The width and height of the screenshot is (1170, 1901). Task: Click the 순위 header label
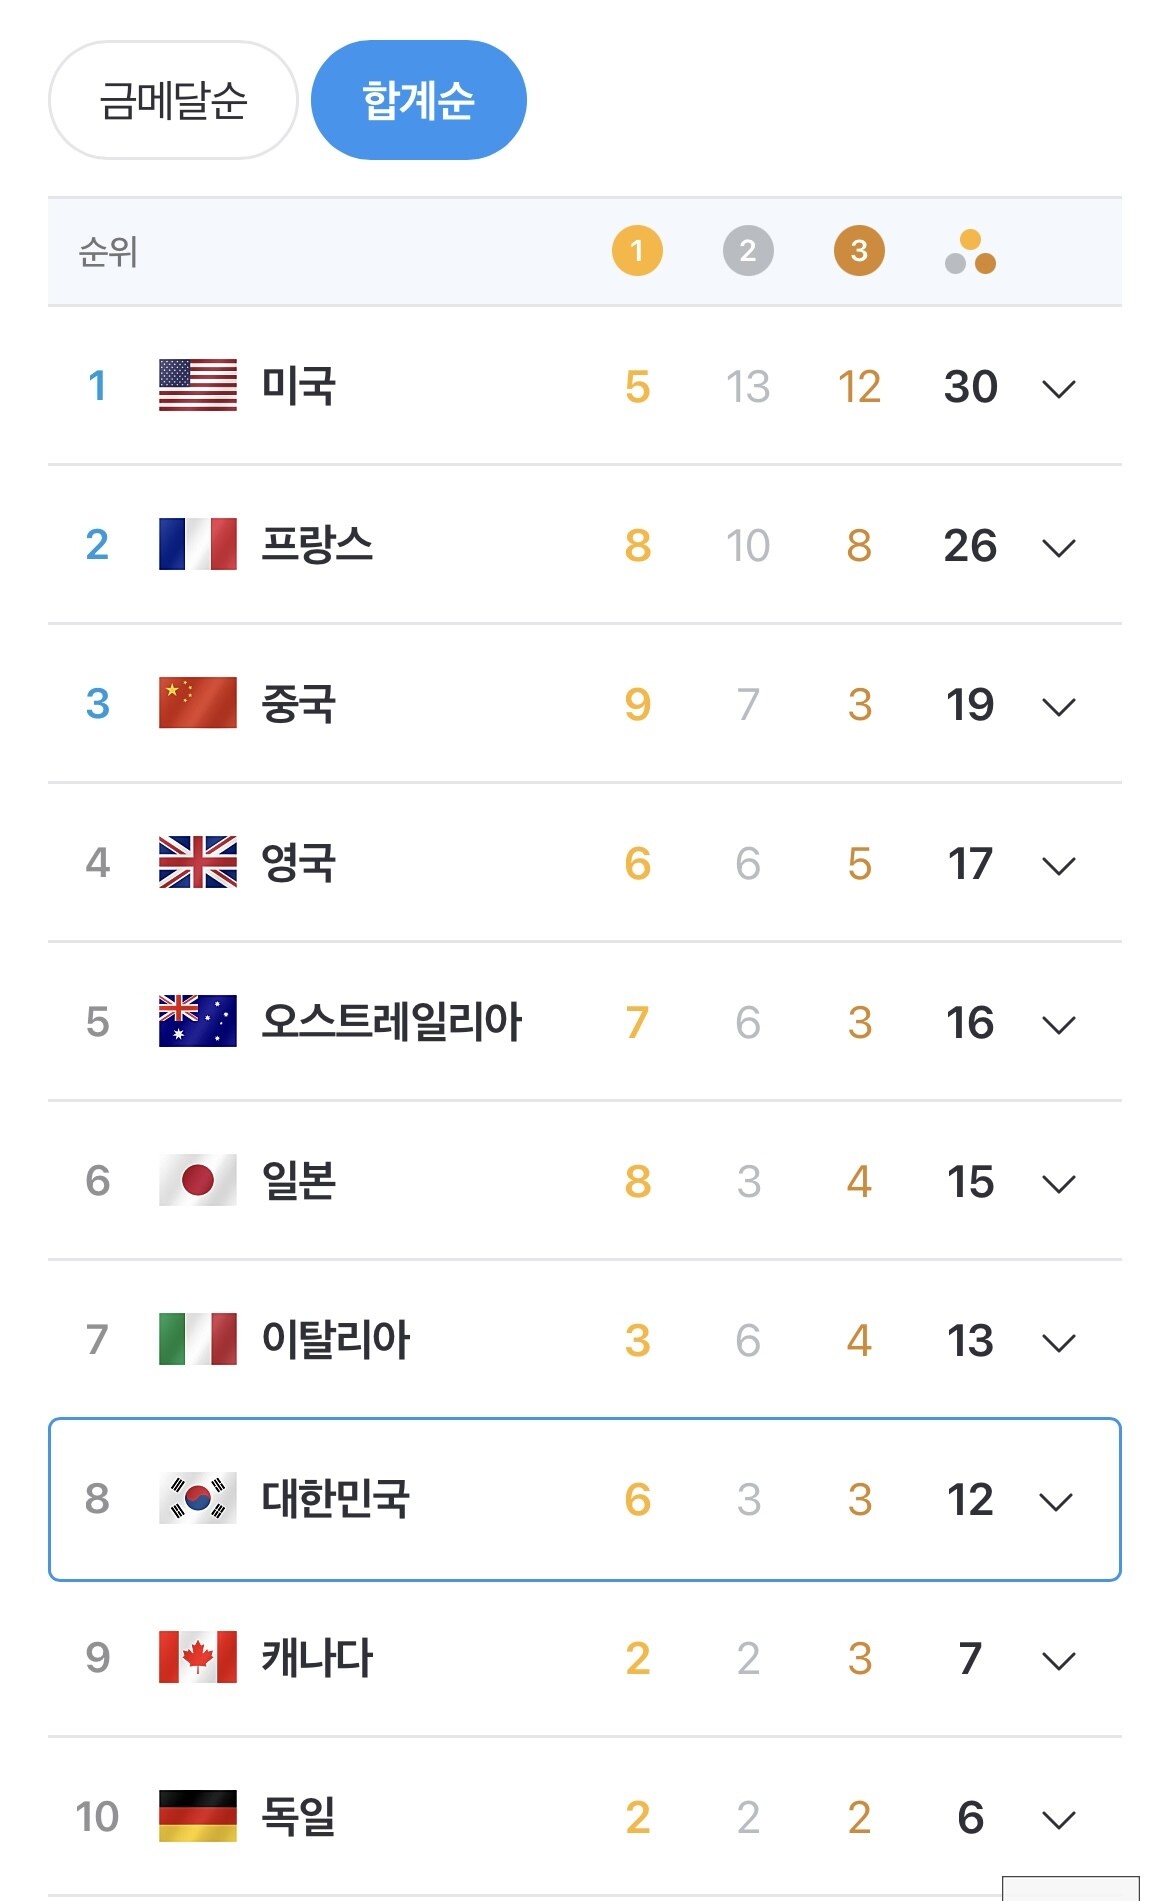coord(108,251)
